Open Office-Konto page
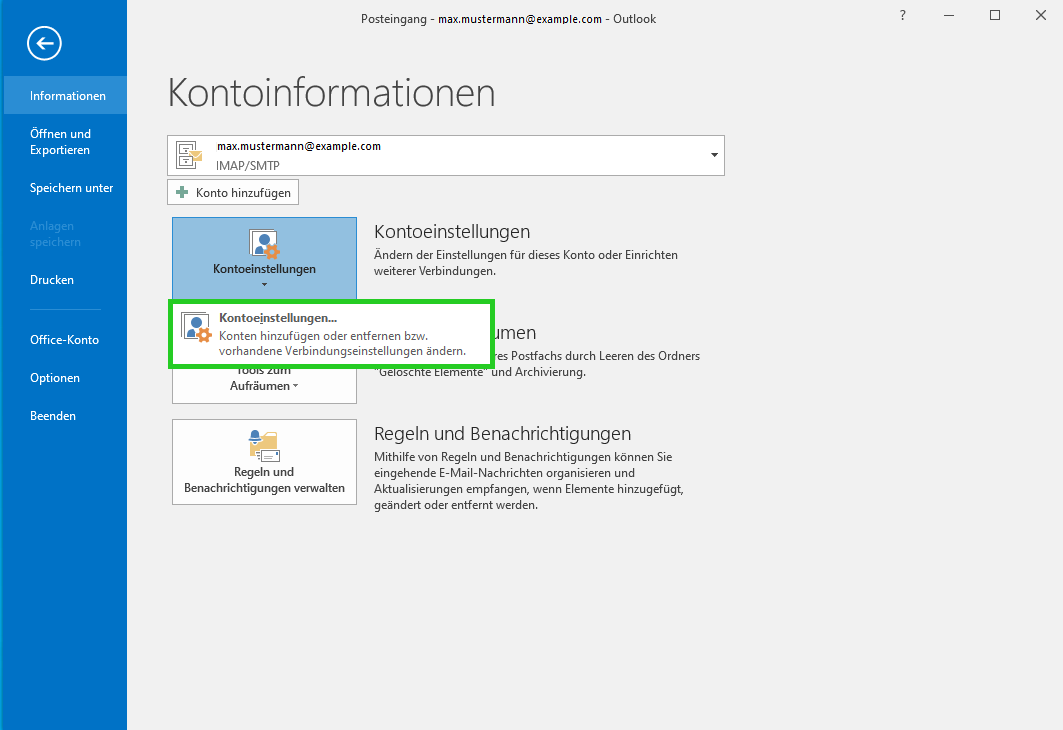 pyautogui.click(x=65, y=340)
